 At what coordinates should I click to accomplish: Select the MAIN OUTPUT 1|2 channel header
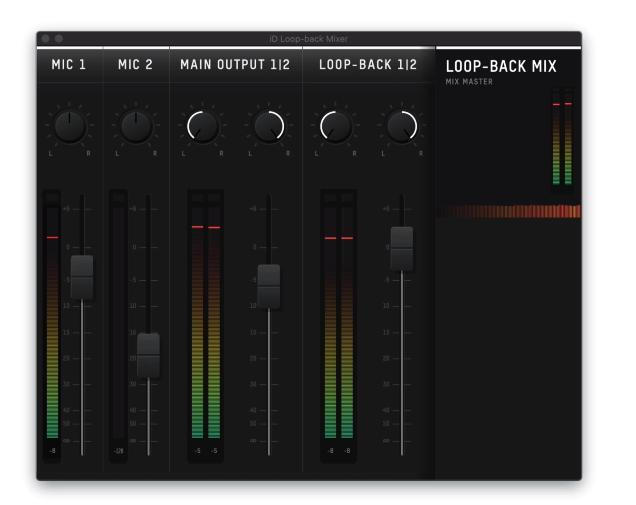pos(235,65)
